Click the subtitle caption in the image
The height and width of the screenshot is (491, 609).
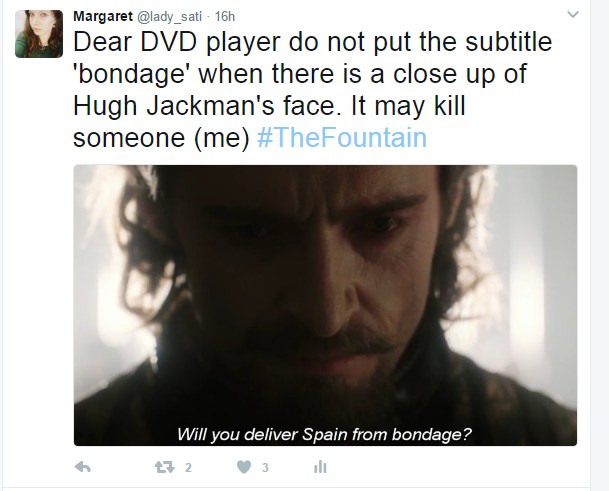324,434
